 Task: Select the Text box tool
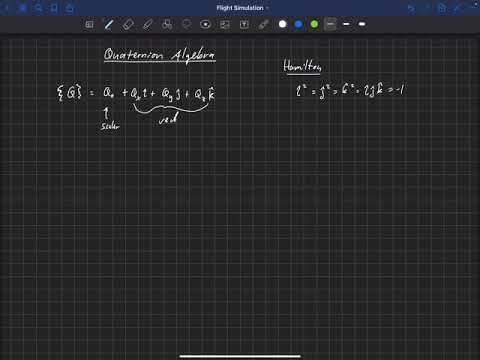point(244,24)
